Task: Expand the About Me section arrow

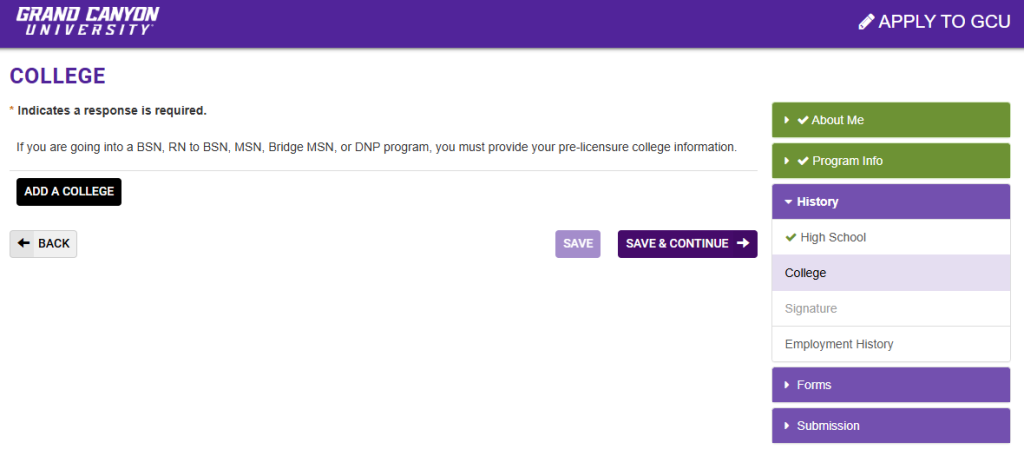Action: (x=787, y=120)
